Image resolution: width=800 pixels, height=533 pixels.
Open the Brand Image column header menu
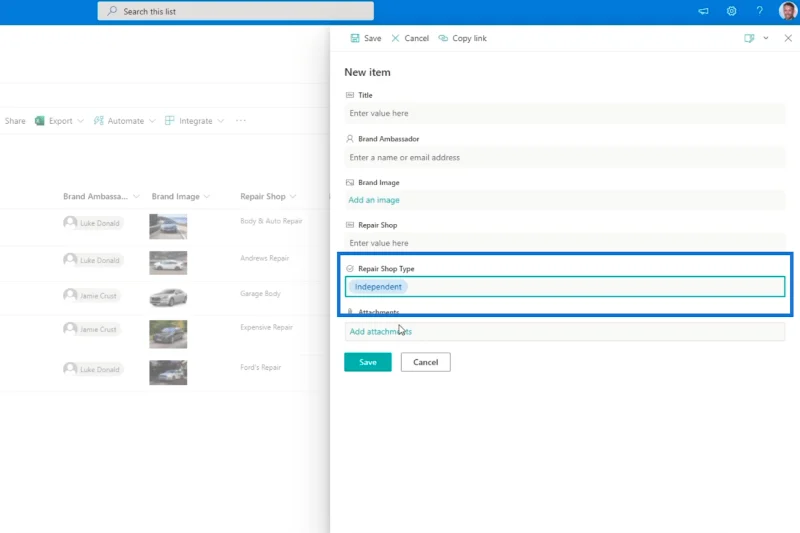coord(181,196)
